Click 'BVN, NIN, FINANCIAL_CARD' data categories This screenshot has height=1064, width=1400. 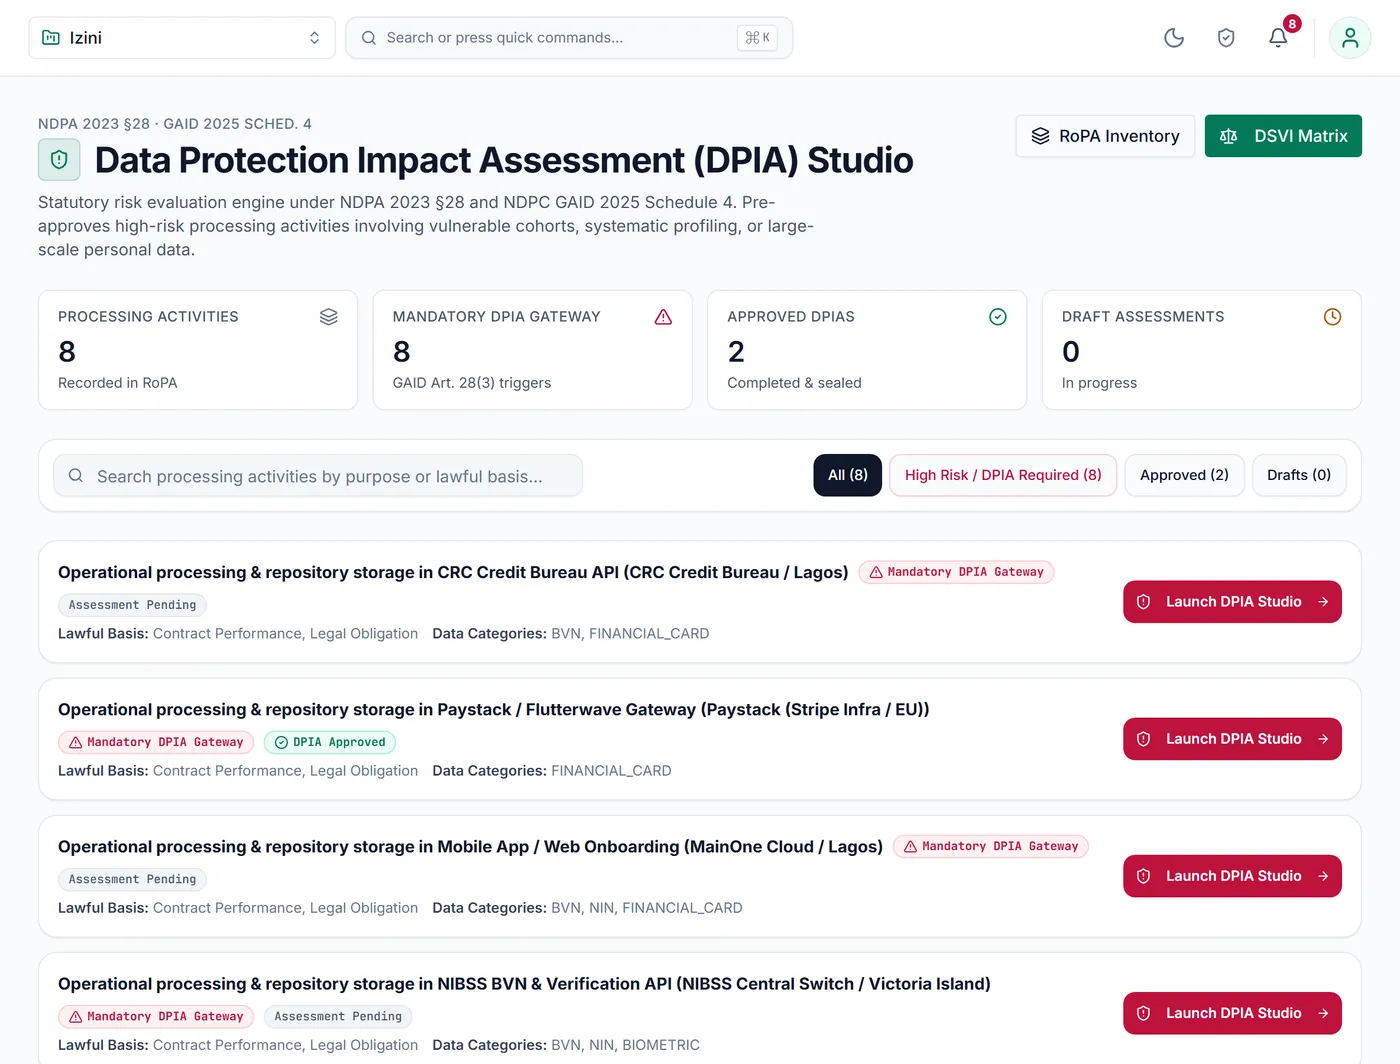point(647,908)
